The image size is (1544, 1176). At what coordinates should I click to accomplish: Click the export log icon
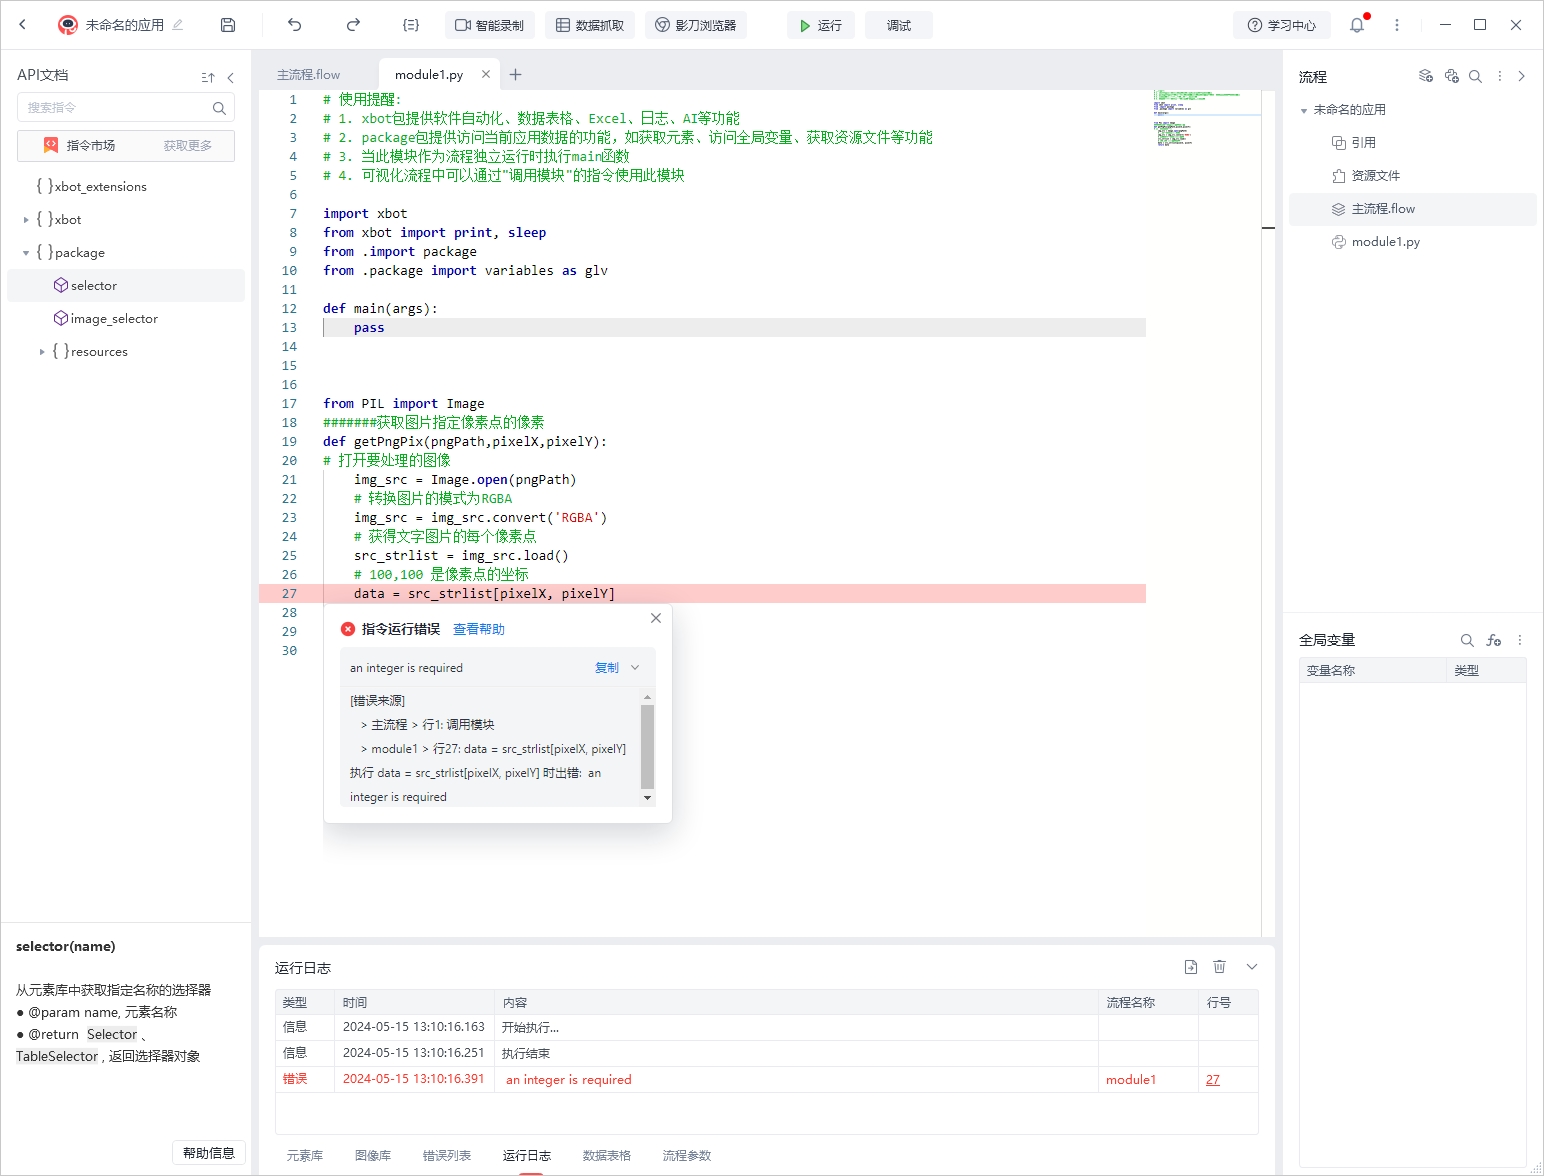pos(1190,967)
